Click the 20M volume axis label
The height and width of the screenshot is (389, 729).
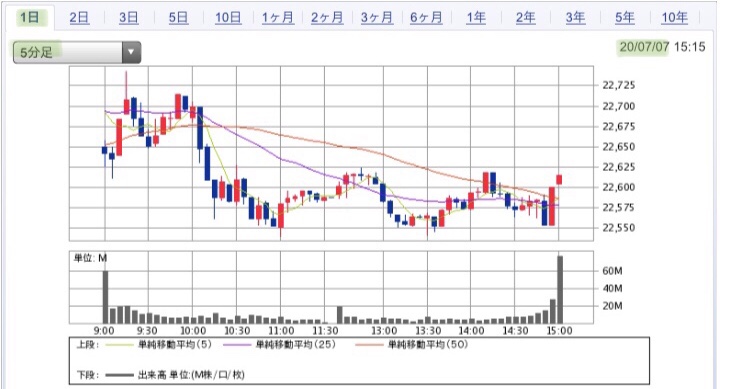612,306
